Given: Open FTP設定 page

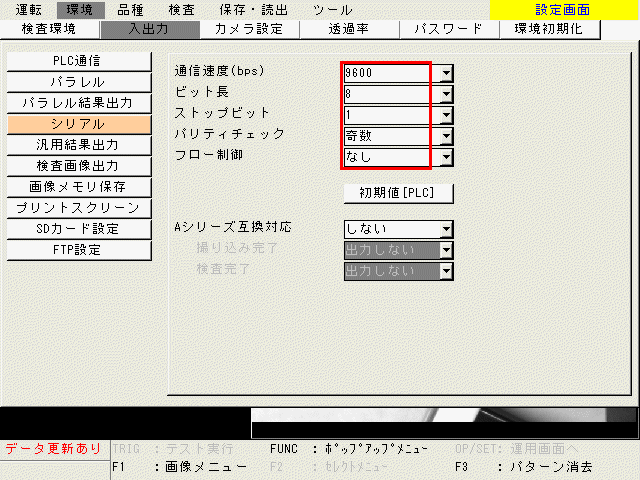Looking at the screenshot, I should [77, 250].
